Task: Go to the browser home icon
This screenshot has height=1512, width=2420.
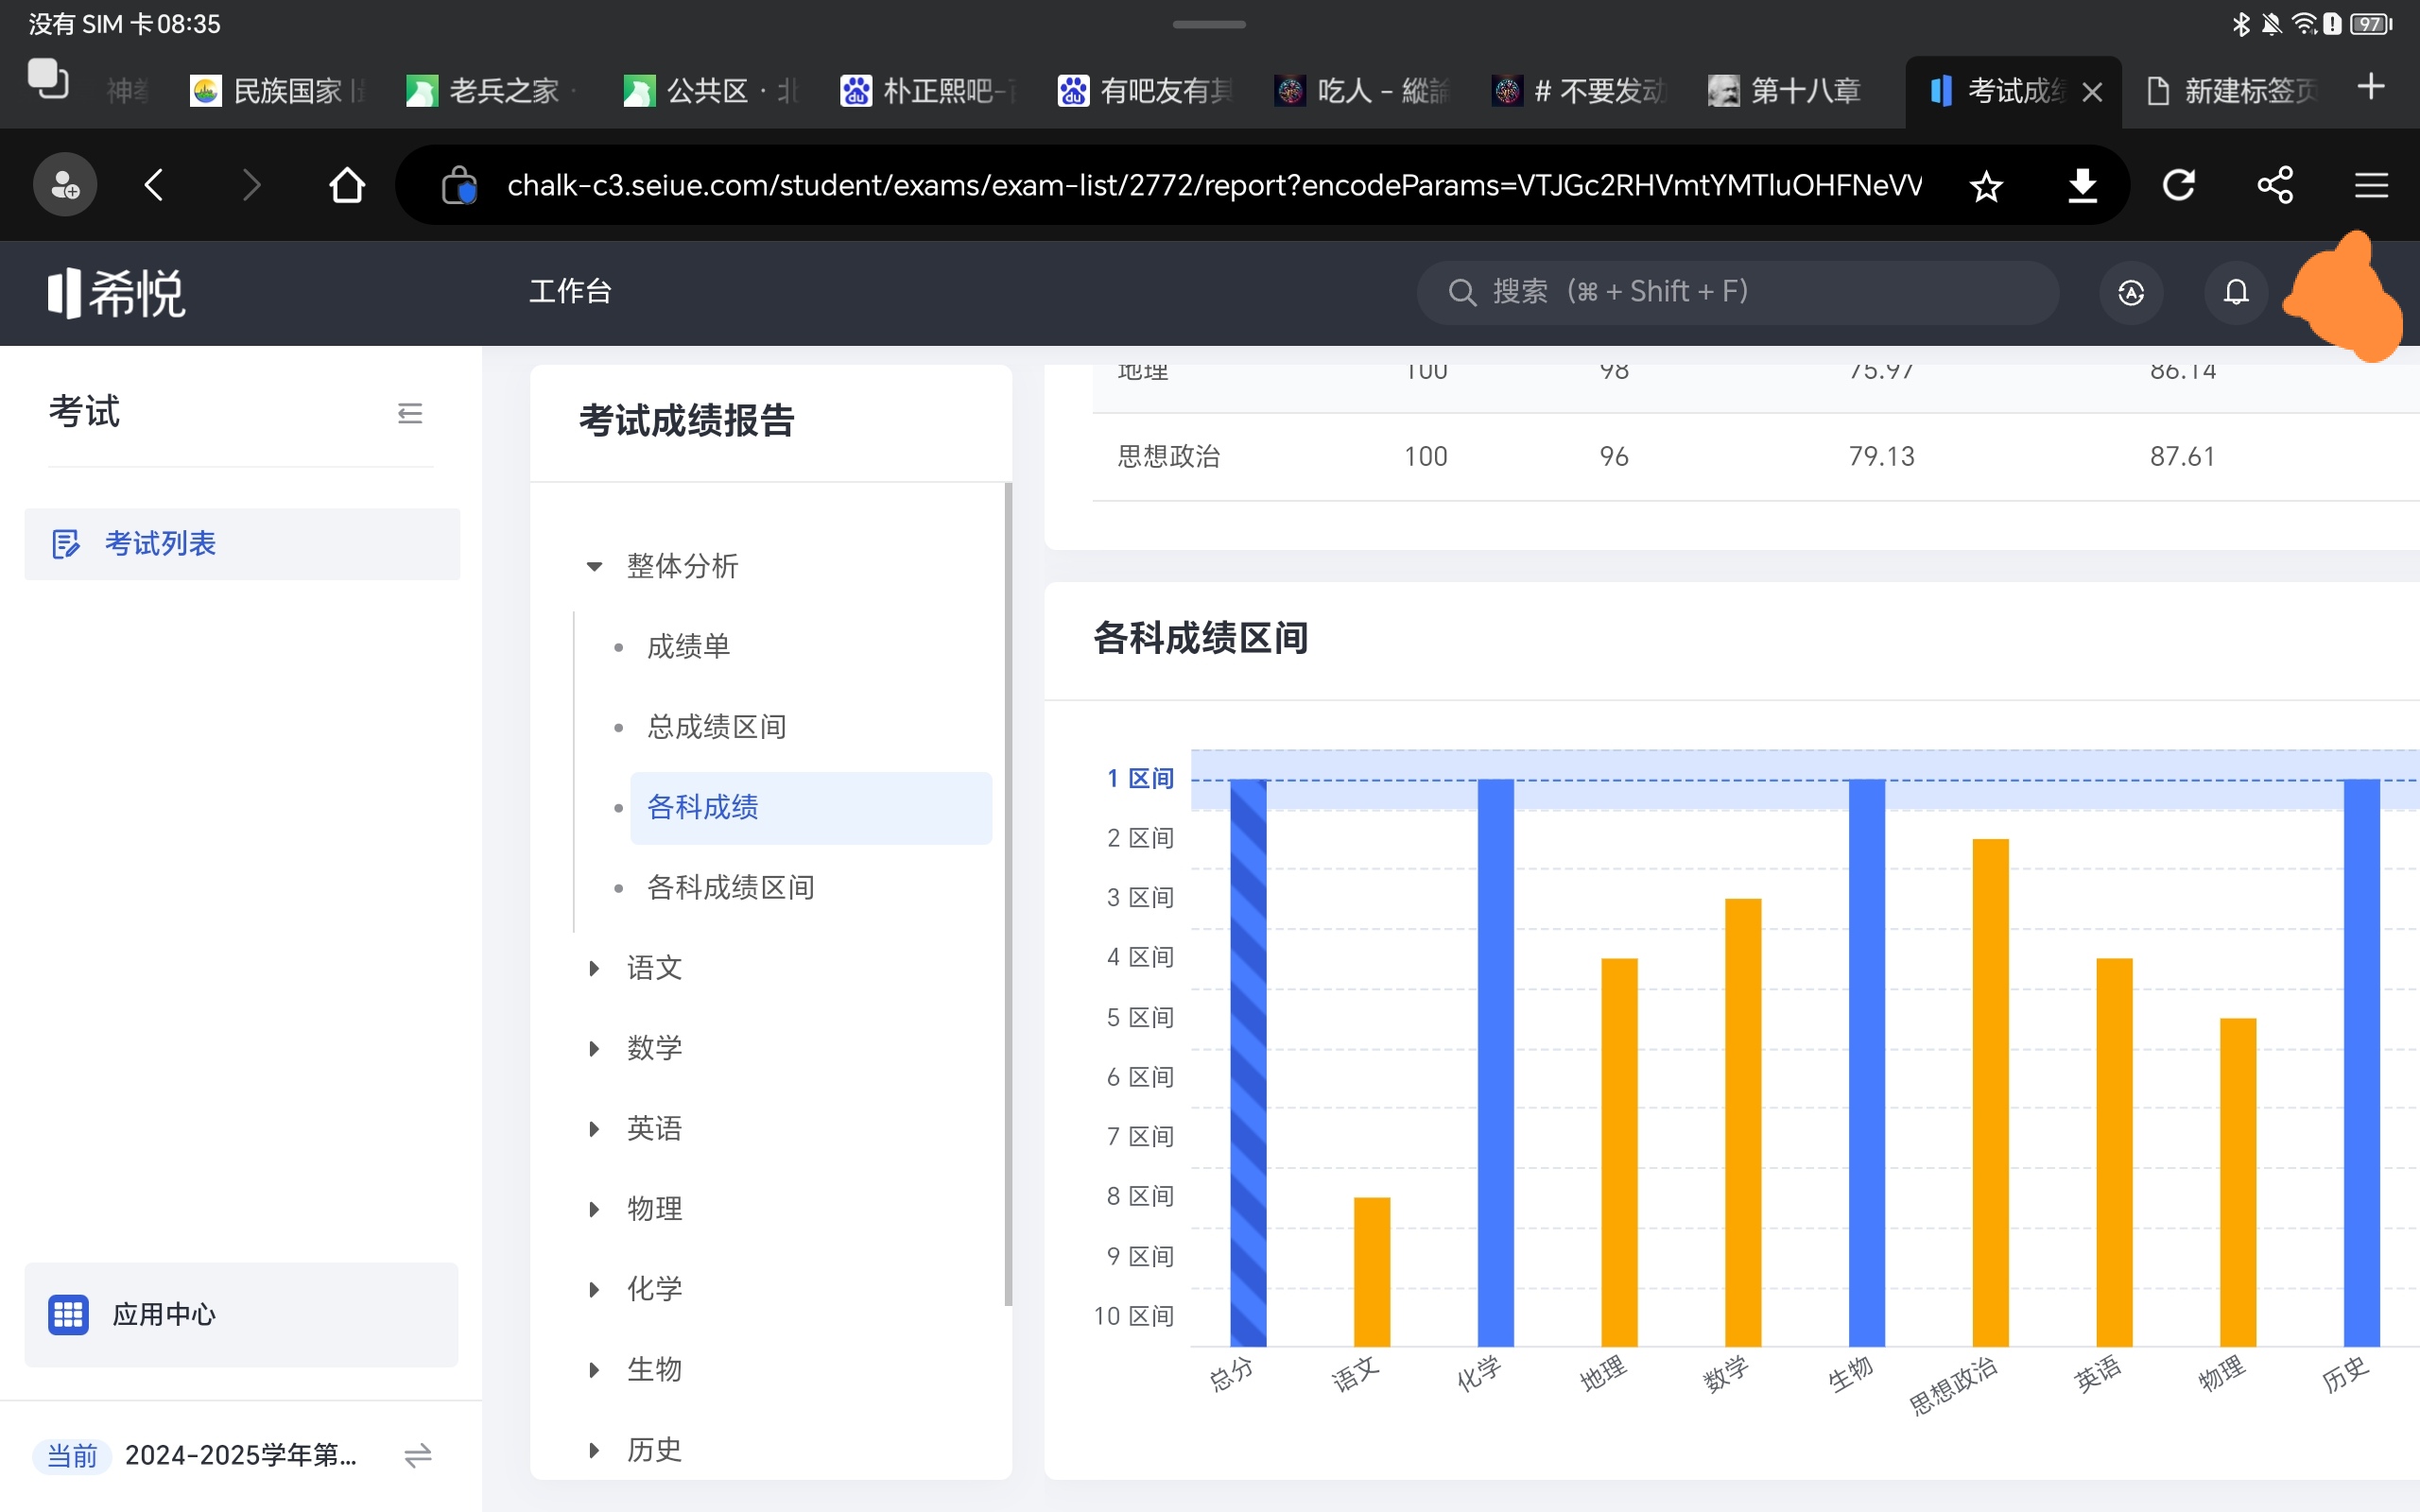Action: 347,185
